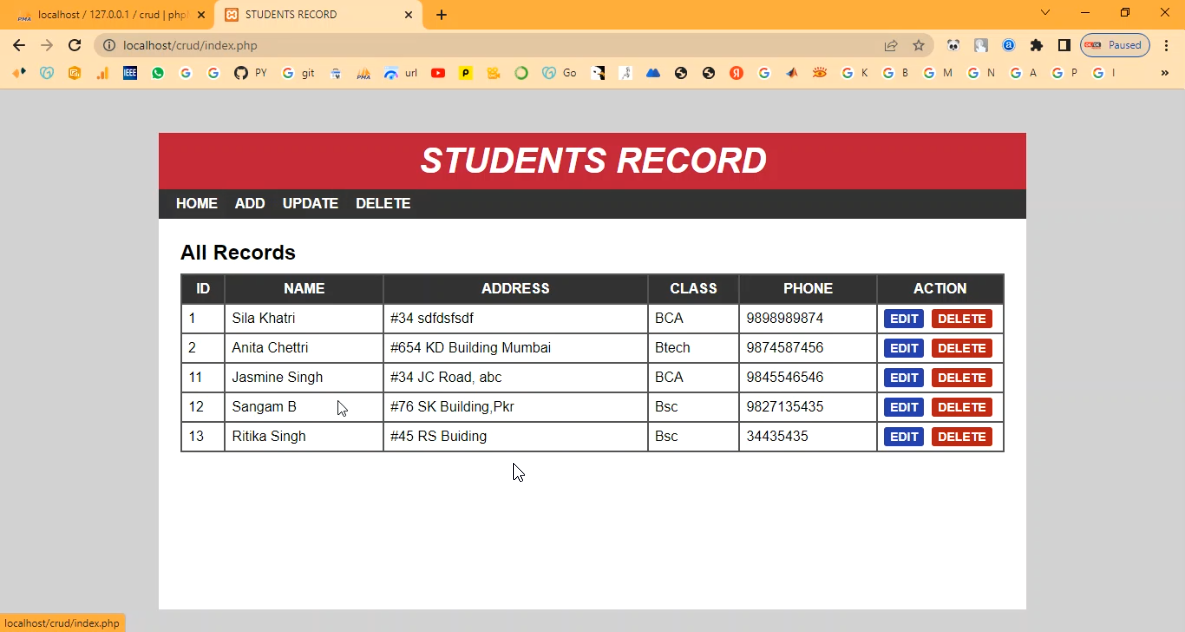Switch to the phpMyAdmin localhost tab
Viewport: 1185px width, 632px height.
tap(110, 15)
